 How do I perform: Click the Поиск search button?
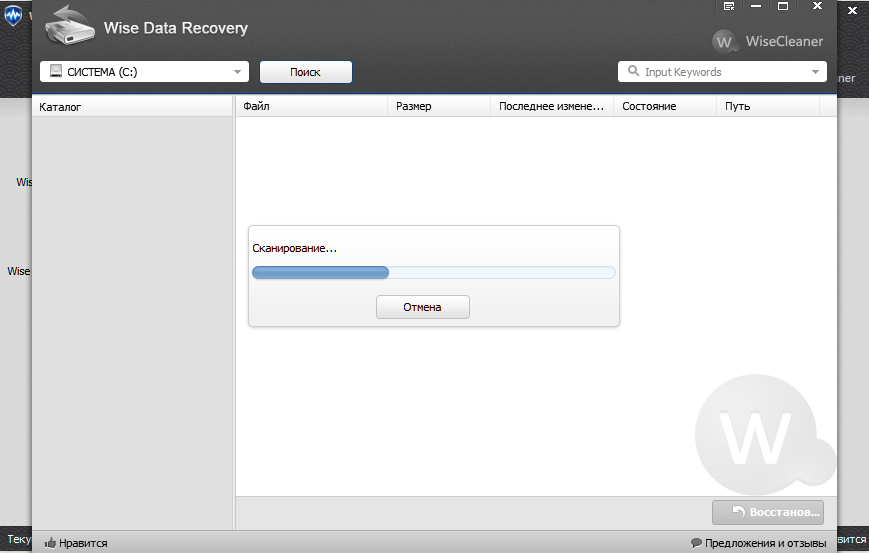(305, 72)
